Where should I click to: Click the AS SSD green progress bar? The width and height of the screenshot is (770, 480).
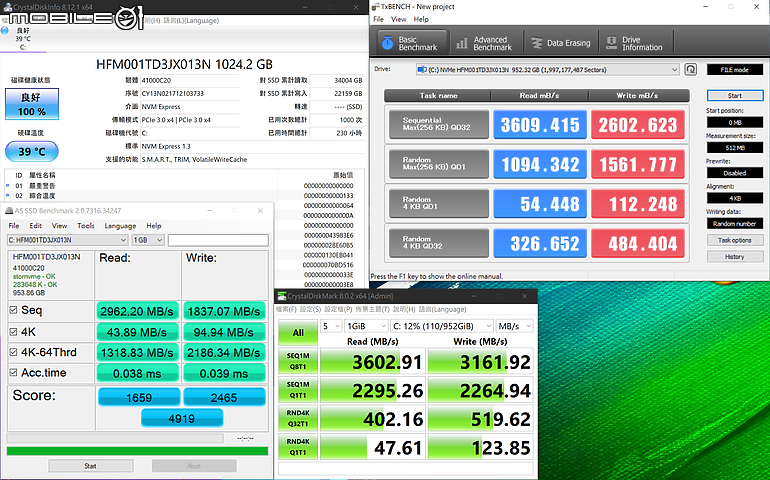138,451
